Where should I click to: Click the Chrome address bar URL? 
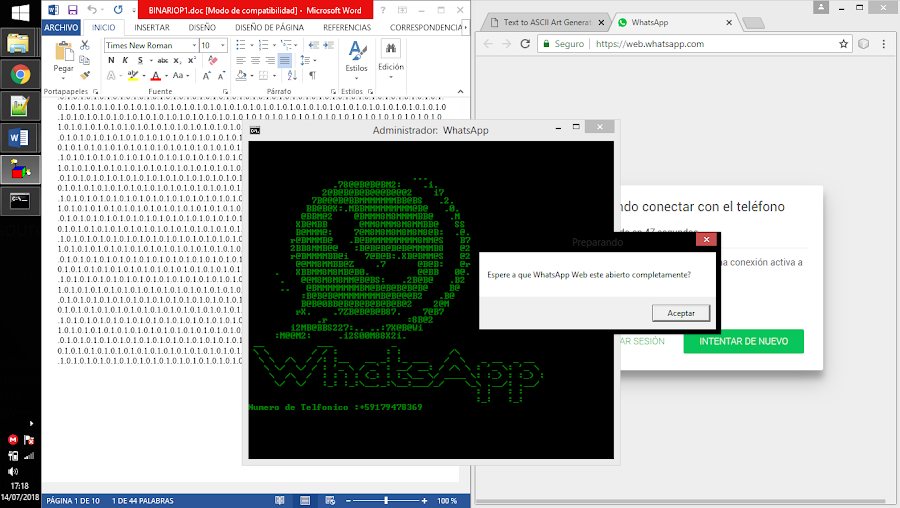pyautogui.click(x=649, y=44)
